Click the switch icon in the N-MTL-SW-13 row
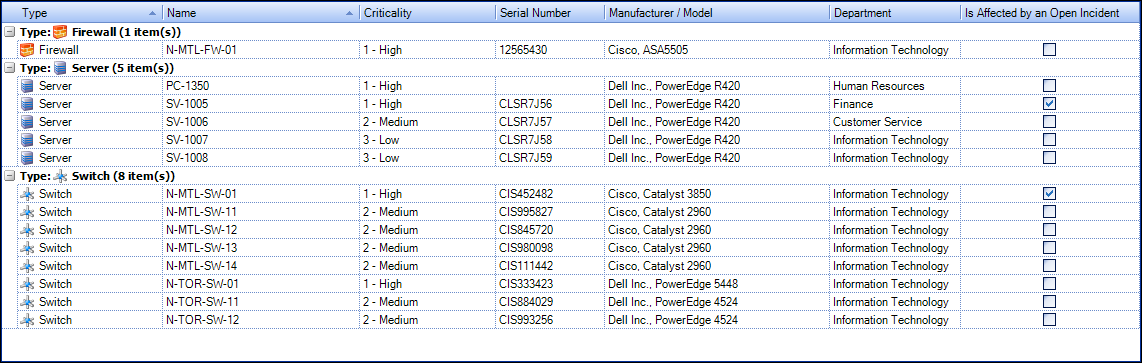 (x=28, y=248)
